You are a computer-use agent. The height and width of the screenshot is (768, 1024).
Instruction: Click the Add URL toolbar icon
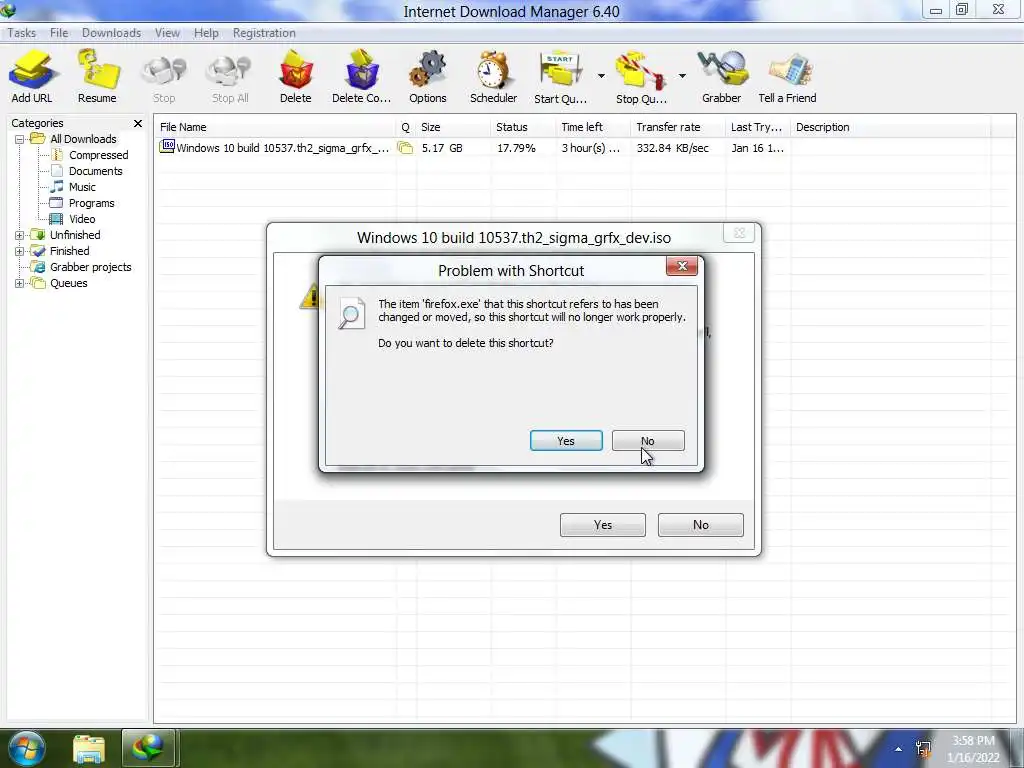click(x=31, y=77)
